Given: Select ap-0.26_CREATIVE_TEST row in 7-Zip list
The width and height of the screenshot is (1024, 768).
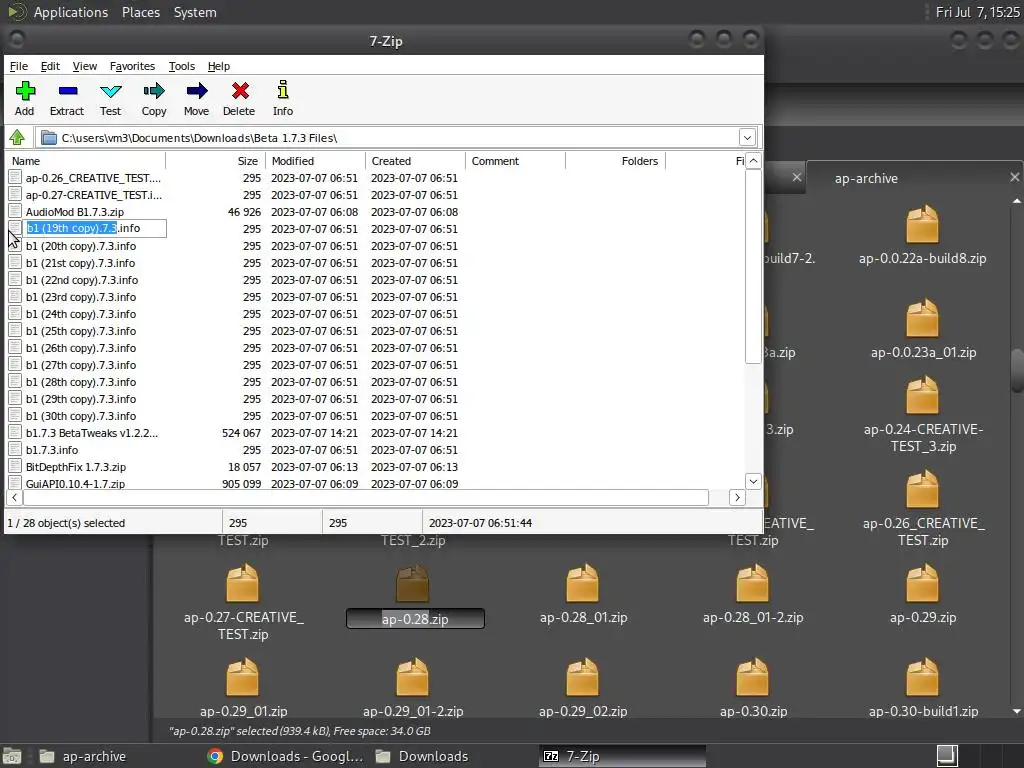Looking at the screenshot, I should (x=93, y=178).
